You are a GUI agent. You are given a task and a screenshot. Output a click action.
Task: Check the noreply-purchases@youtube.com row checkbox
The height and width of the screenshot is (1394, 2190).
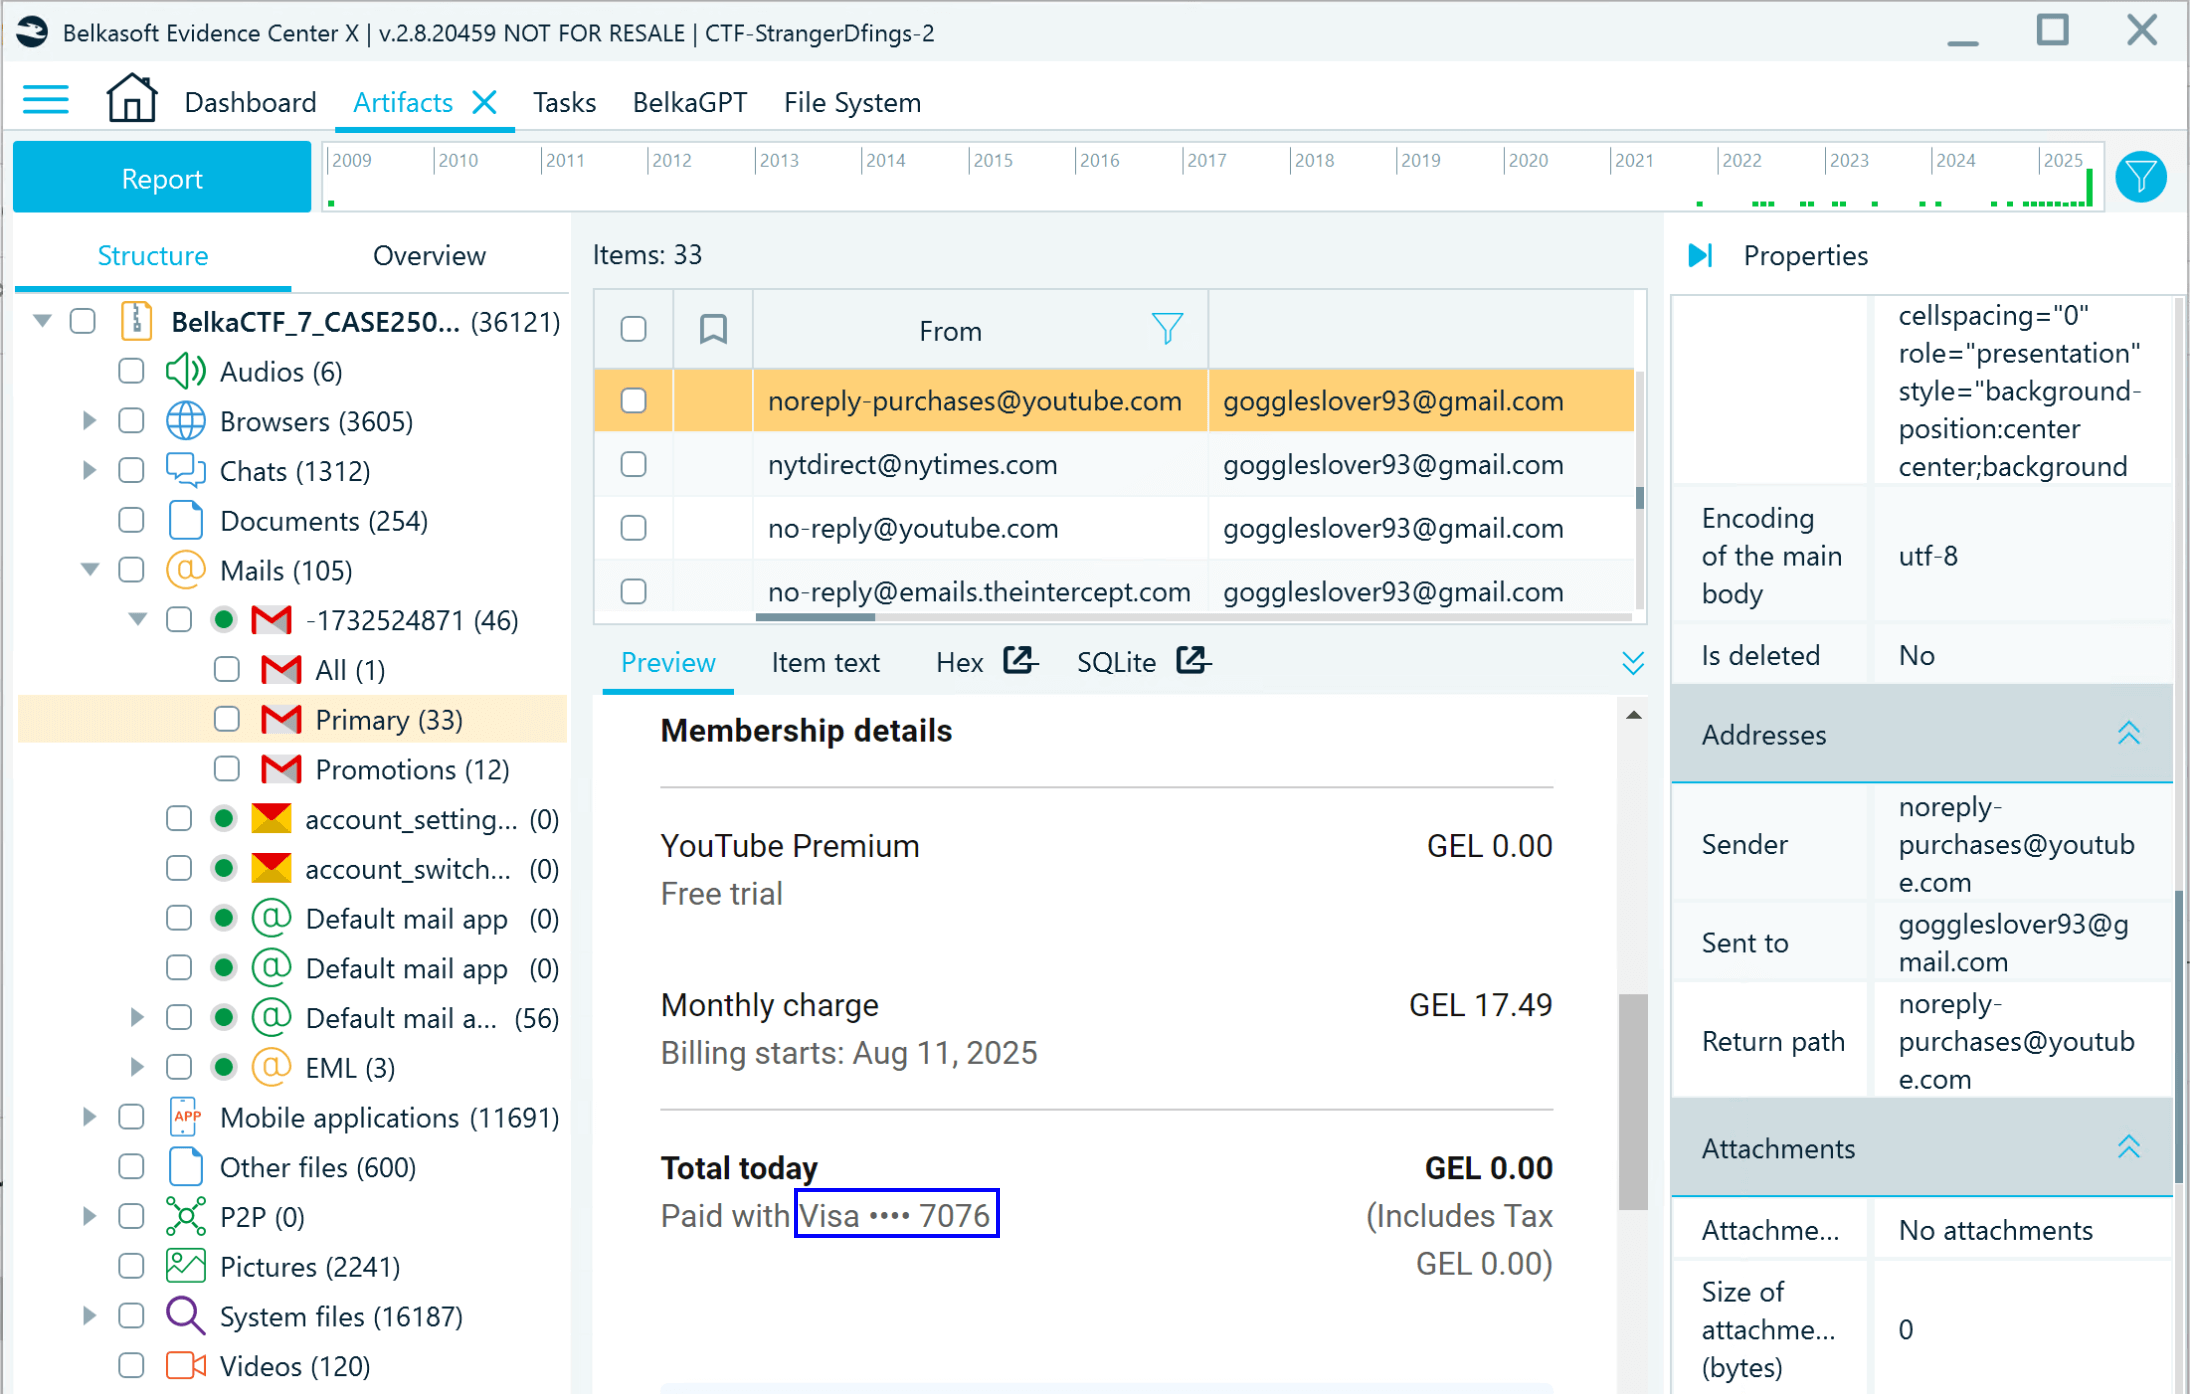coord(633,400)
